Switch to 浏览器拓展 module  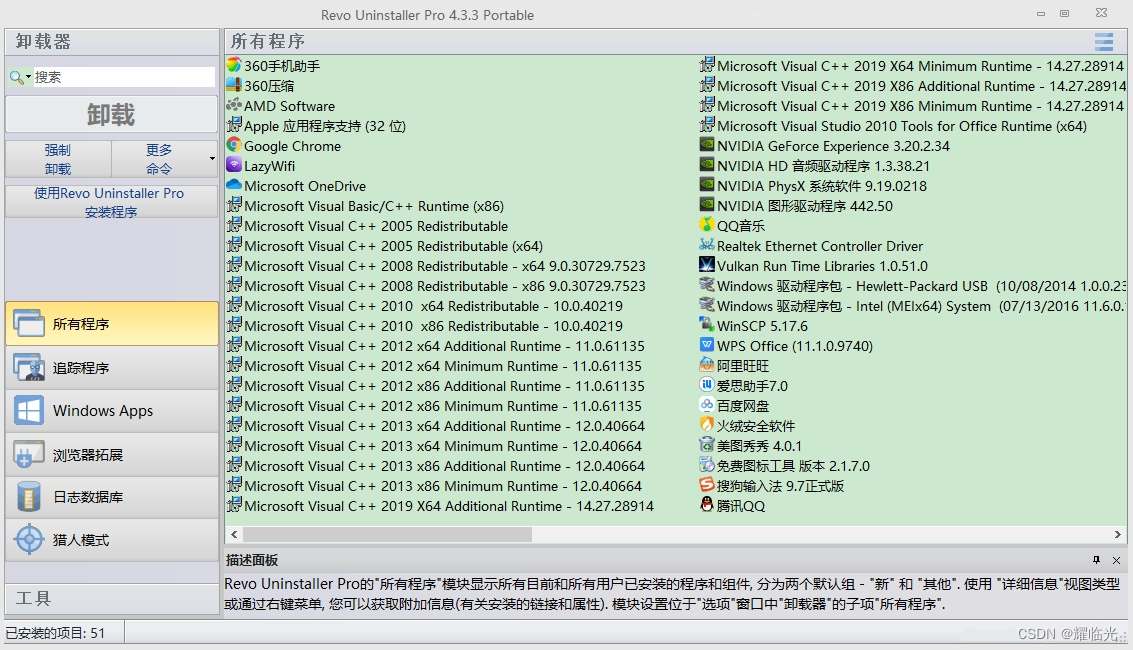[x=112, y=454]
